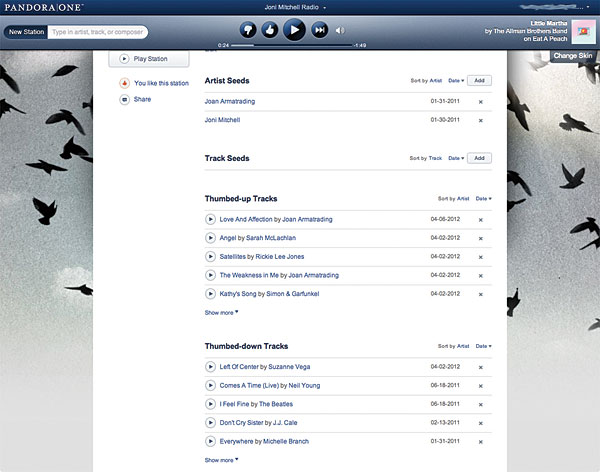Remove the Joni Mitchell artist seed
This screenshot has height=472, width=600.
point(481,121)
